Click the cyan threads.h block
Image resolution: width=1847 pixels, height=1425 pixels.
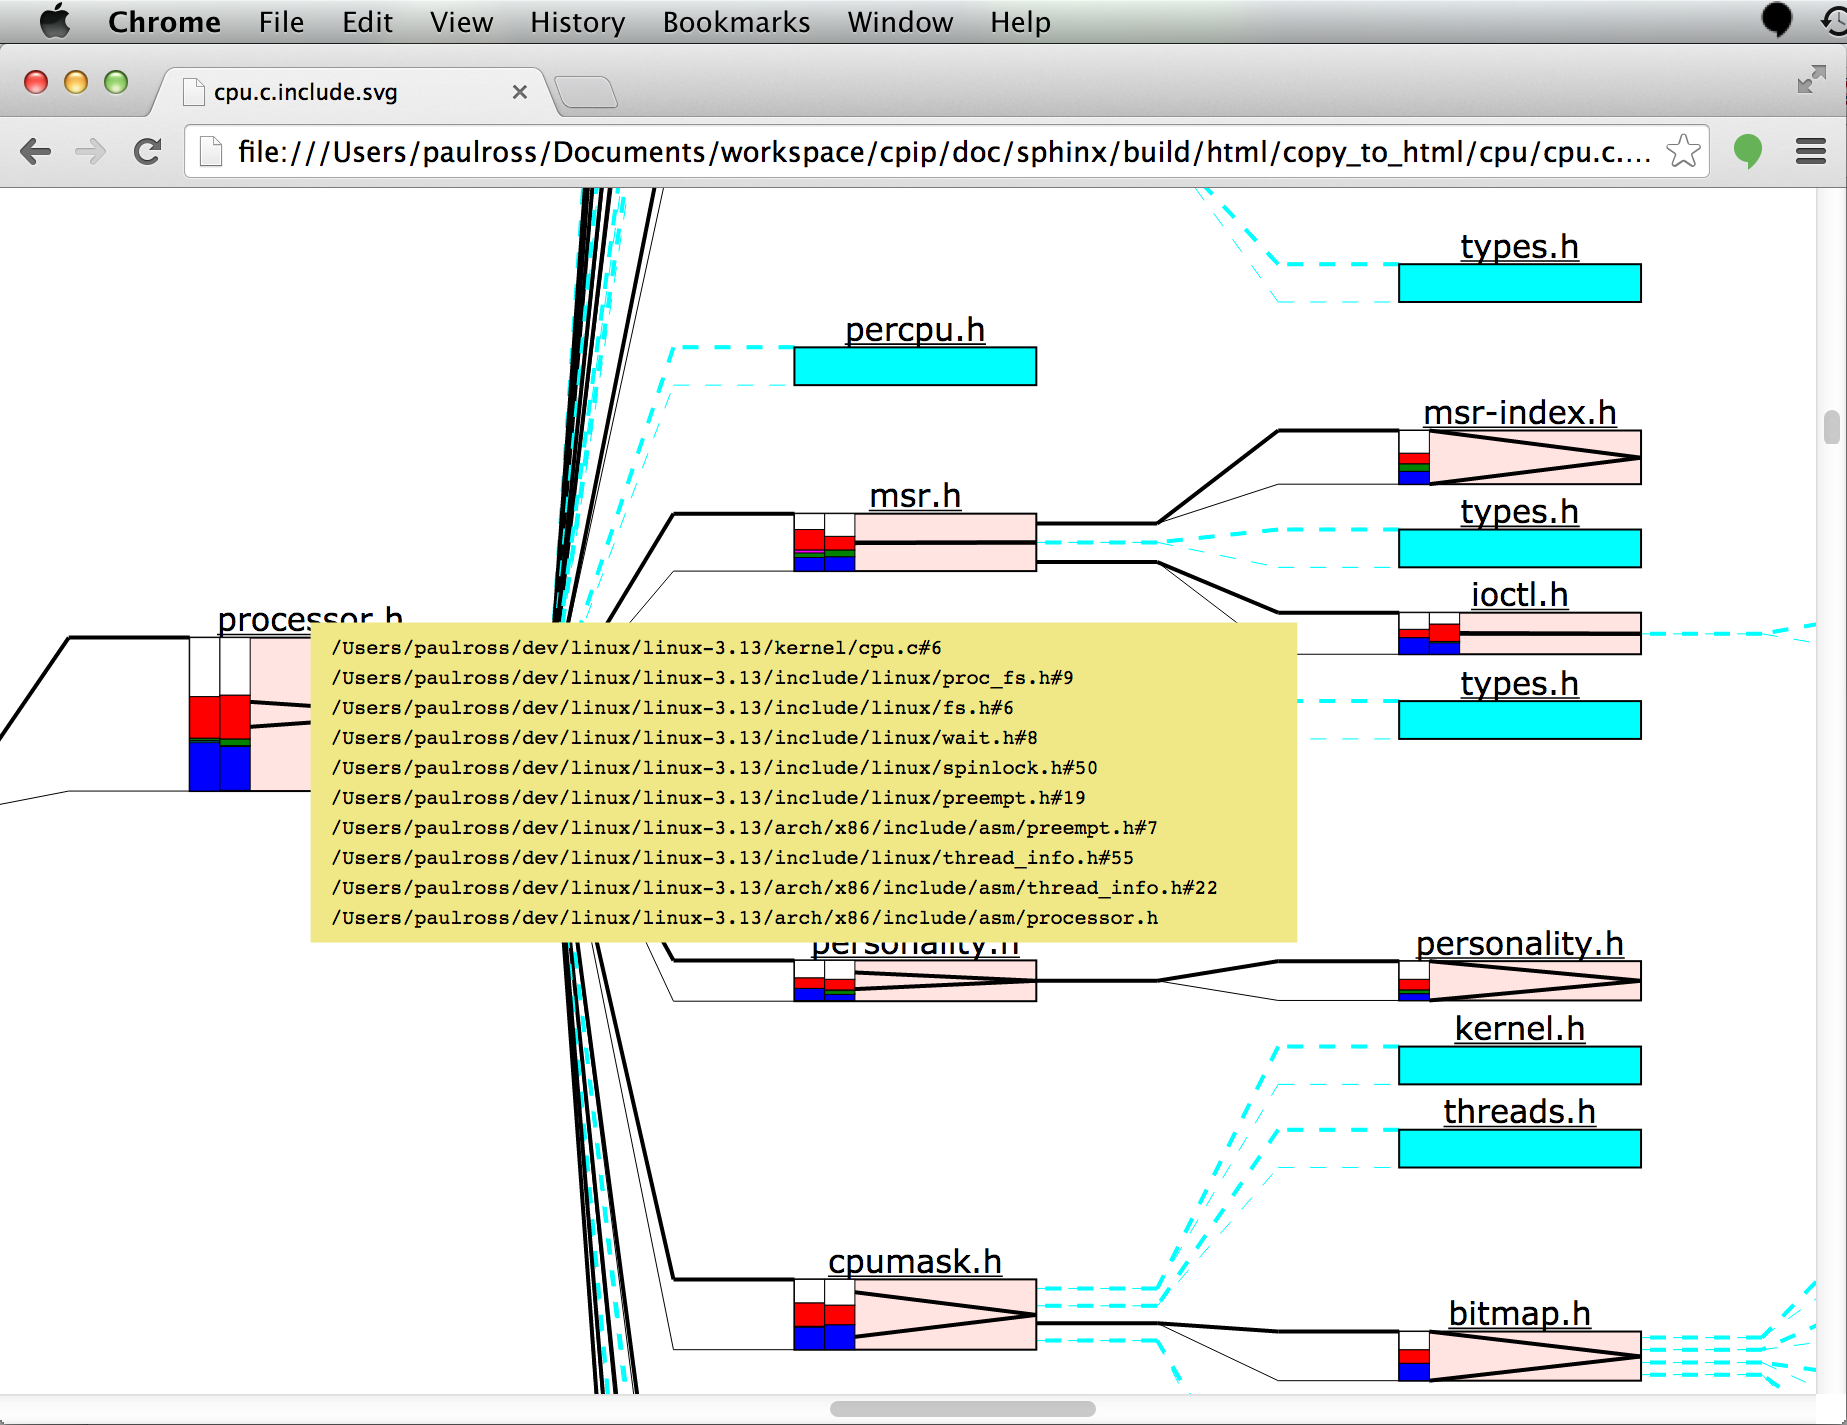[1519, 1149]
